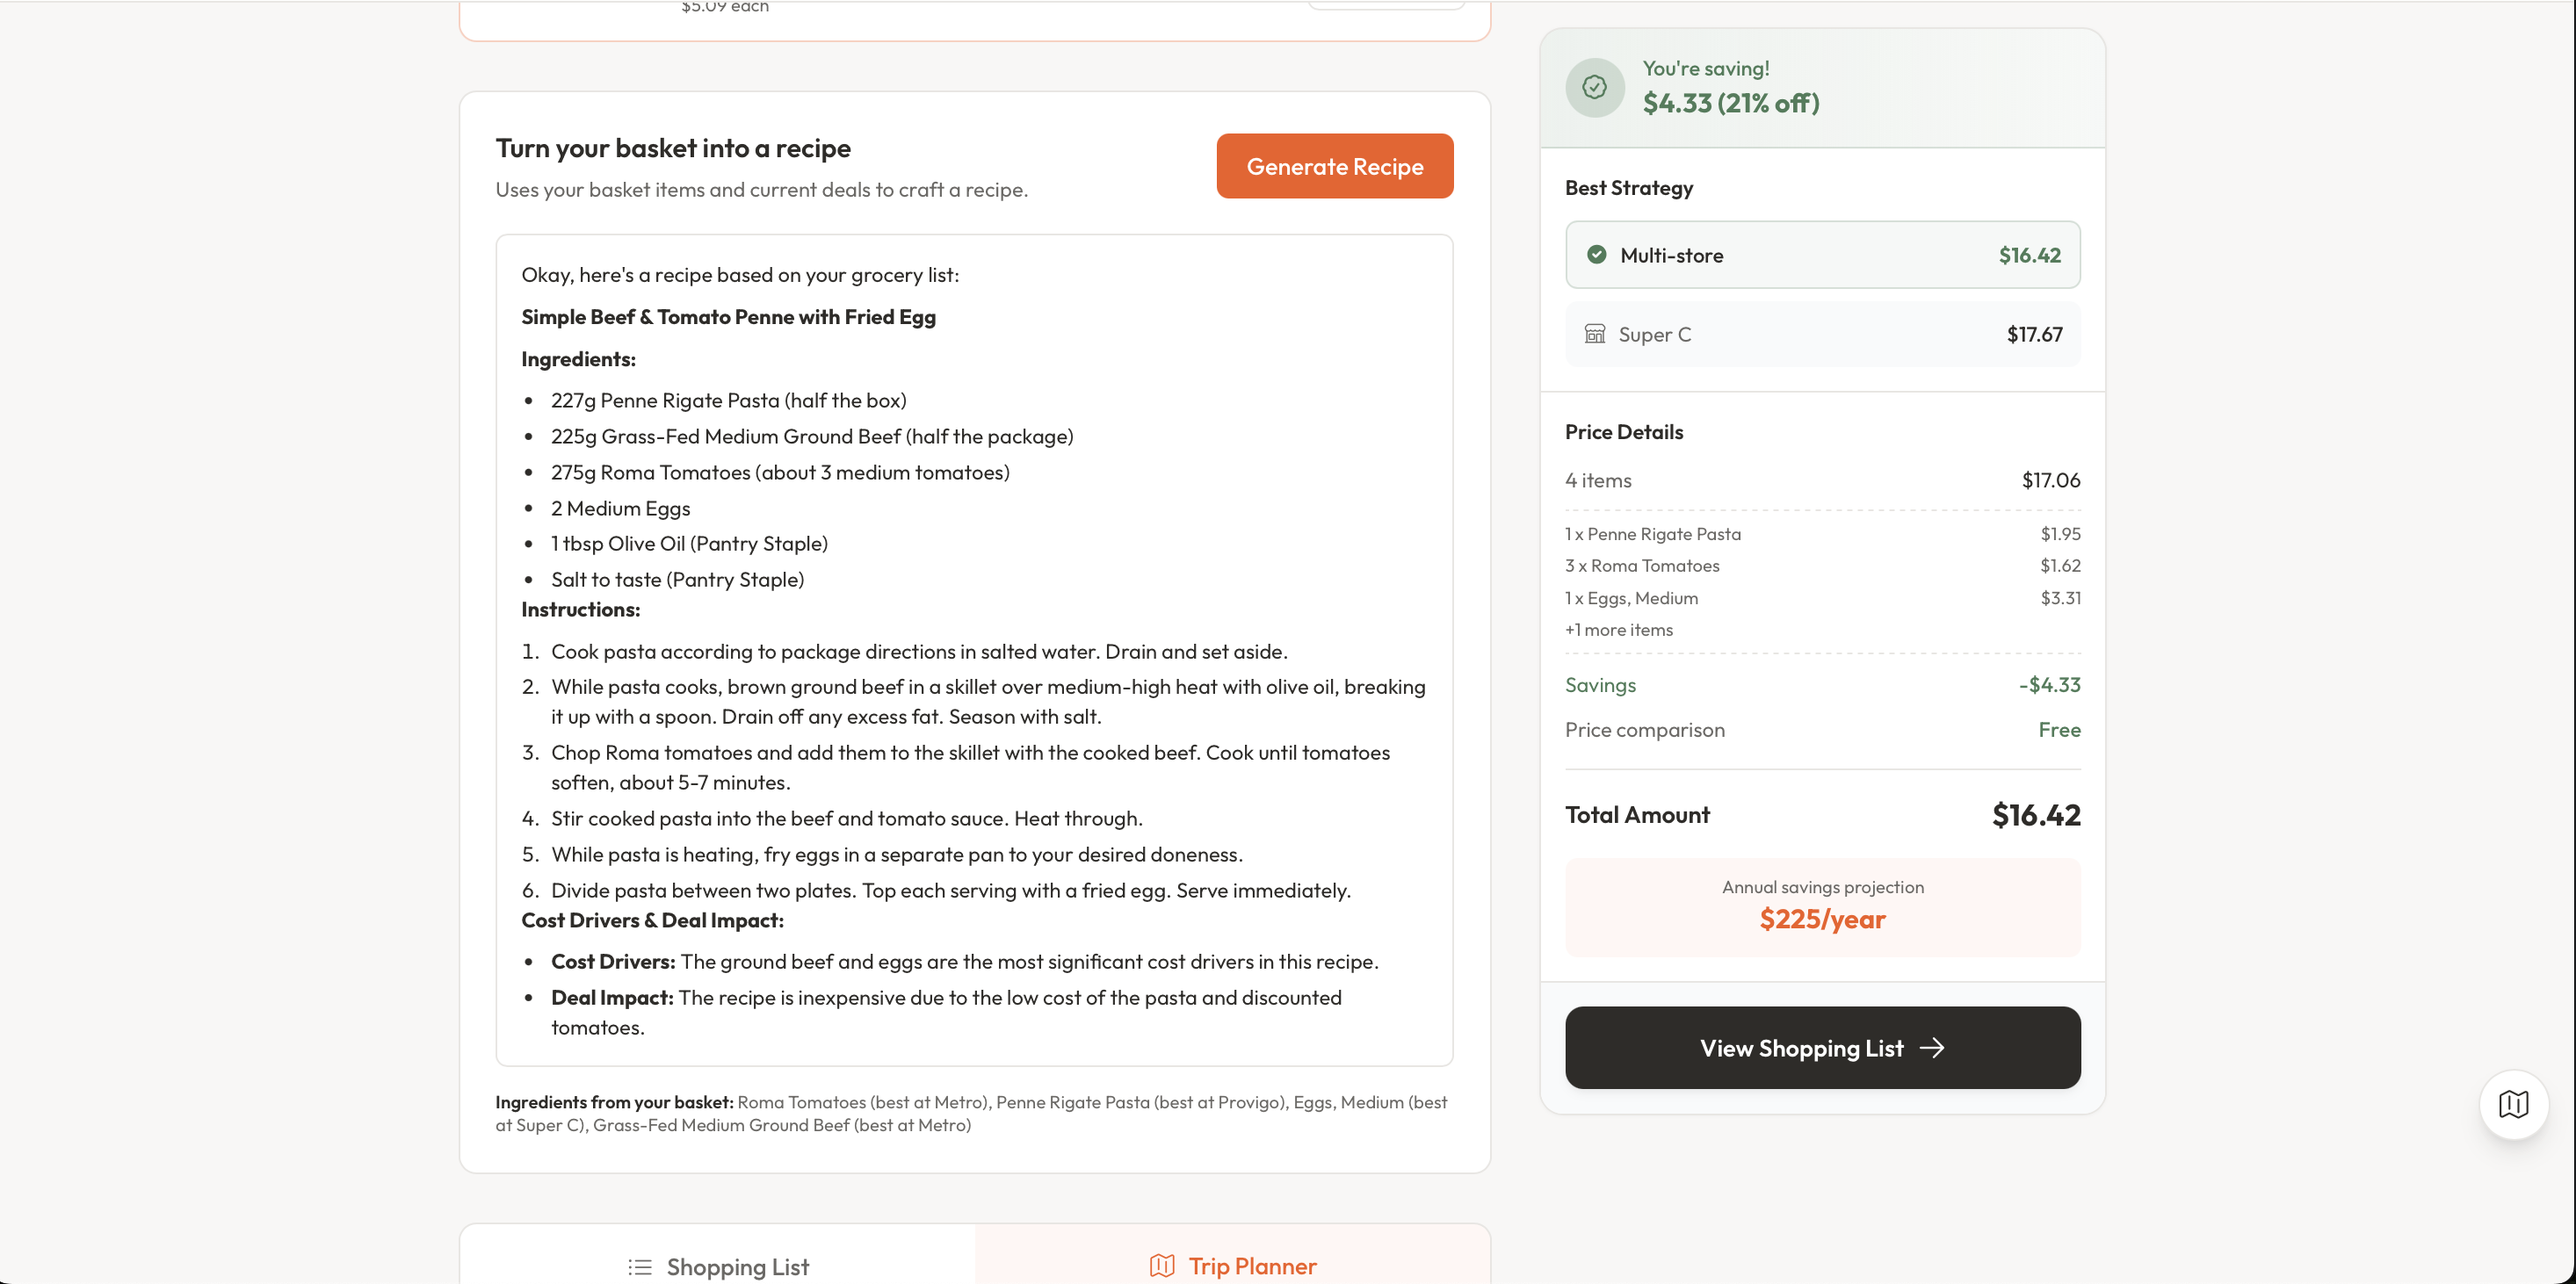Click the 4 items price row
Image resolution: width=2576 pixels, height=1284 pixels.
point(1822,480)
